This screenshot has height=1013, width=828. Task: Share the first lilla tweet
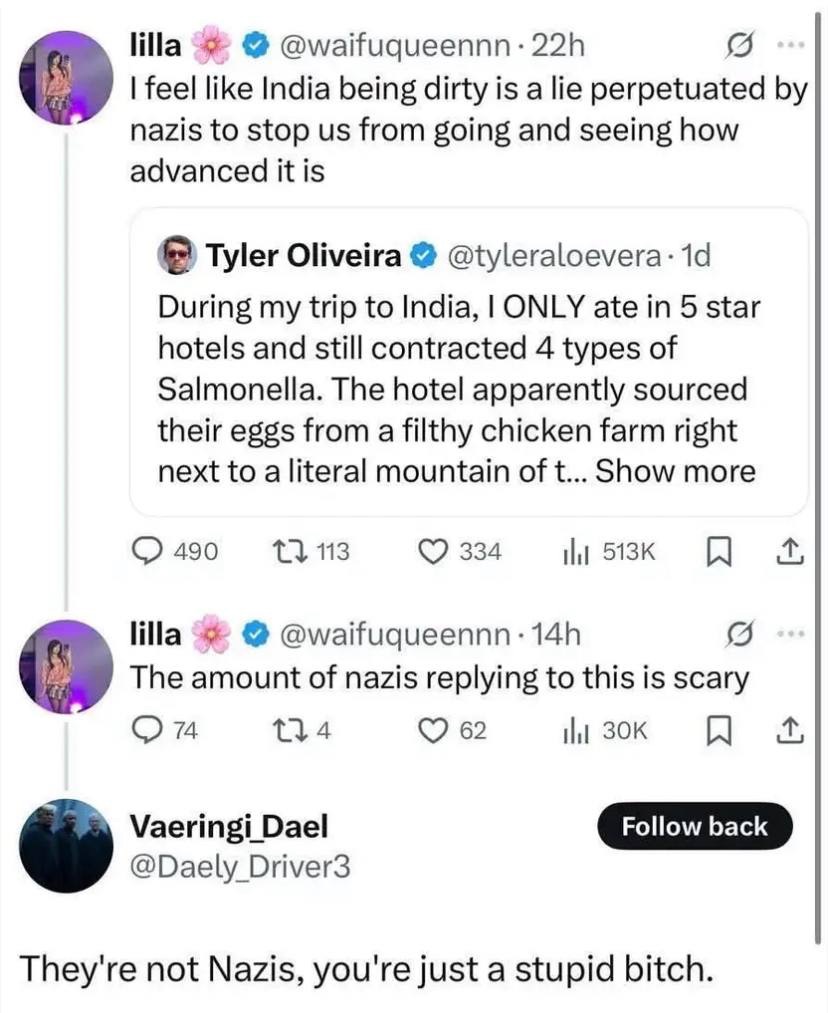(x=787, y=552)
